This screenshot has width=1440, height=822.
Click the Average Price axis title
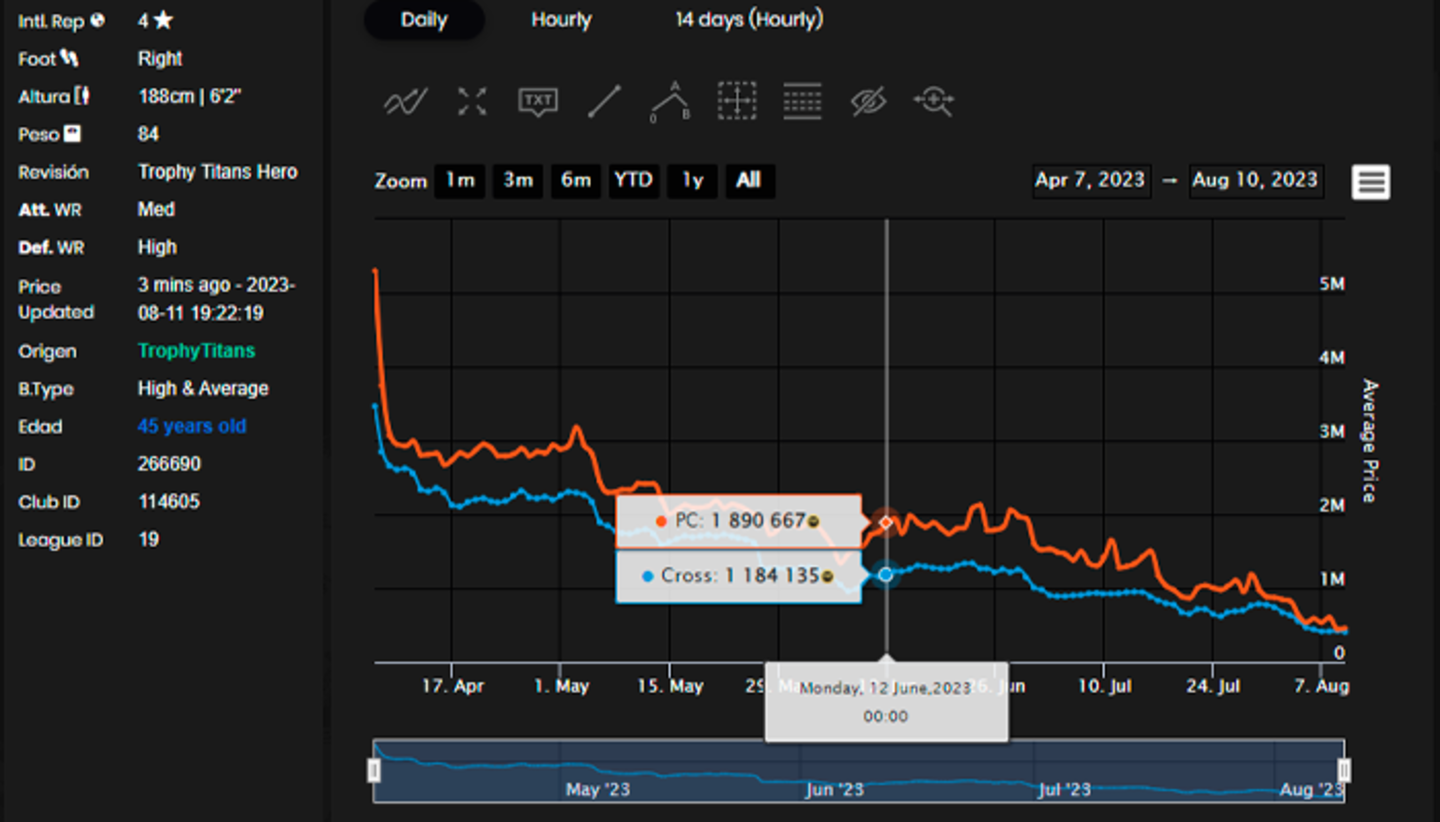coord(1370,441)
